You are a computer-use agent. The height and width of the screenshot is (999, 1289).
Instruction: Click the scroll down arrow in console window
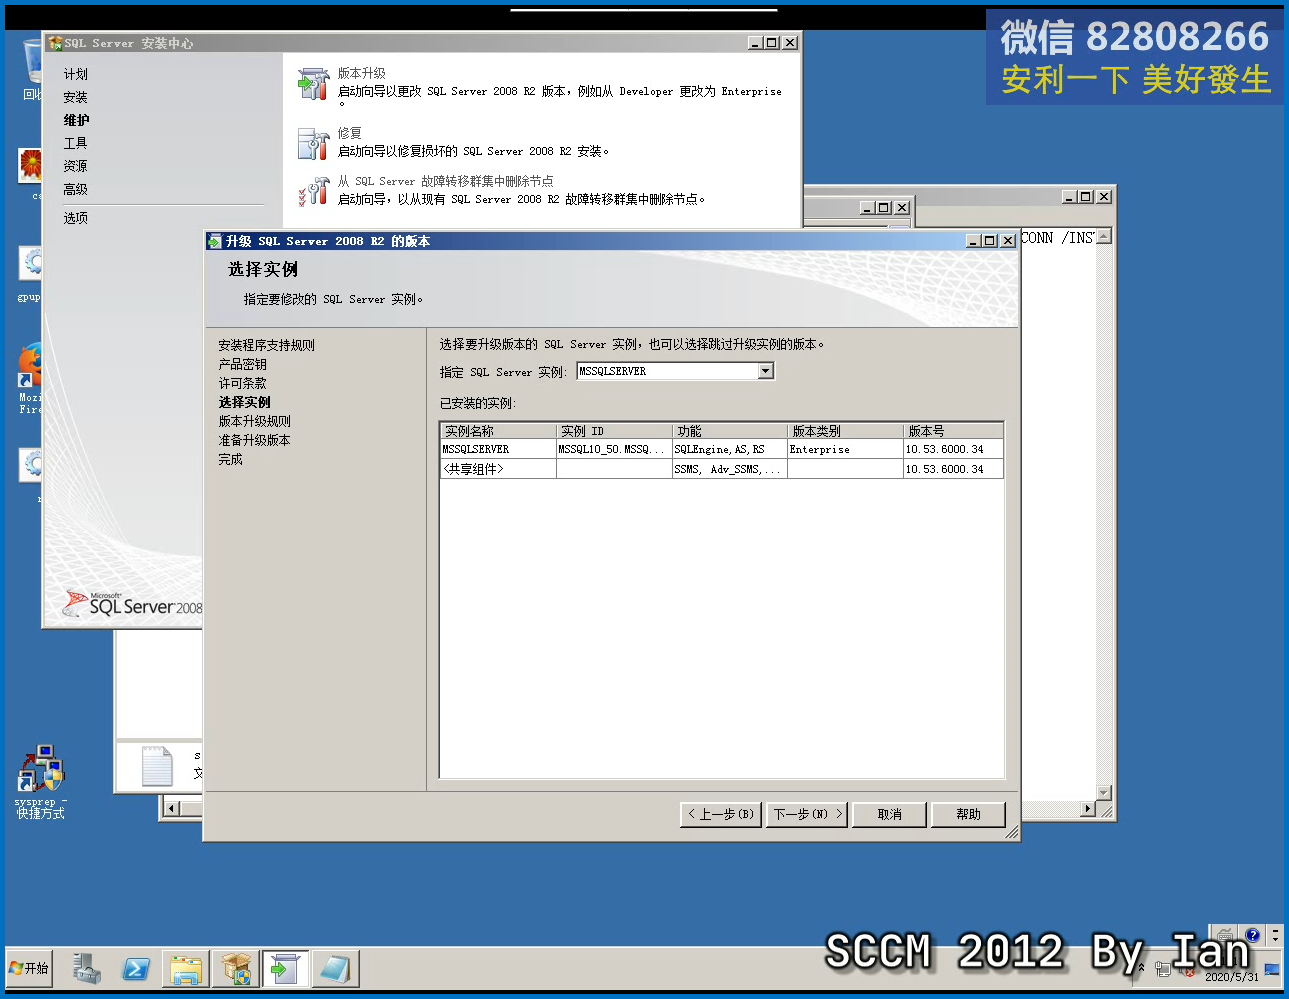[x=1104, y=793]
